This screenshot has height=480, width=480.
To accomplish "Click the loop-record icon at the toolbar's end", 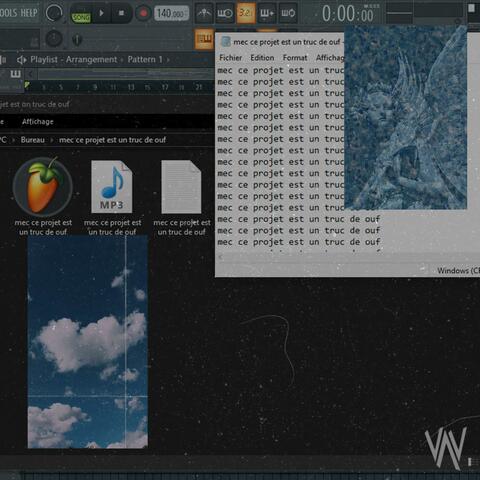I will tap(288, 13).
